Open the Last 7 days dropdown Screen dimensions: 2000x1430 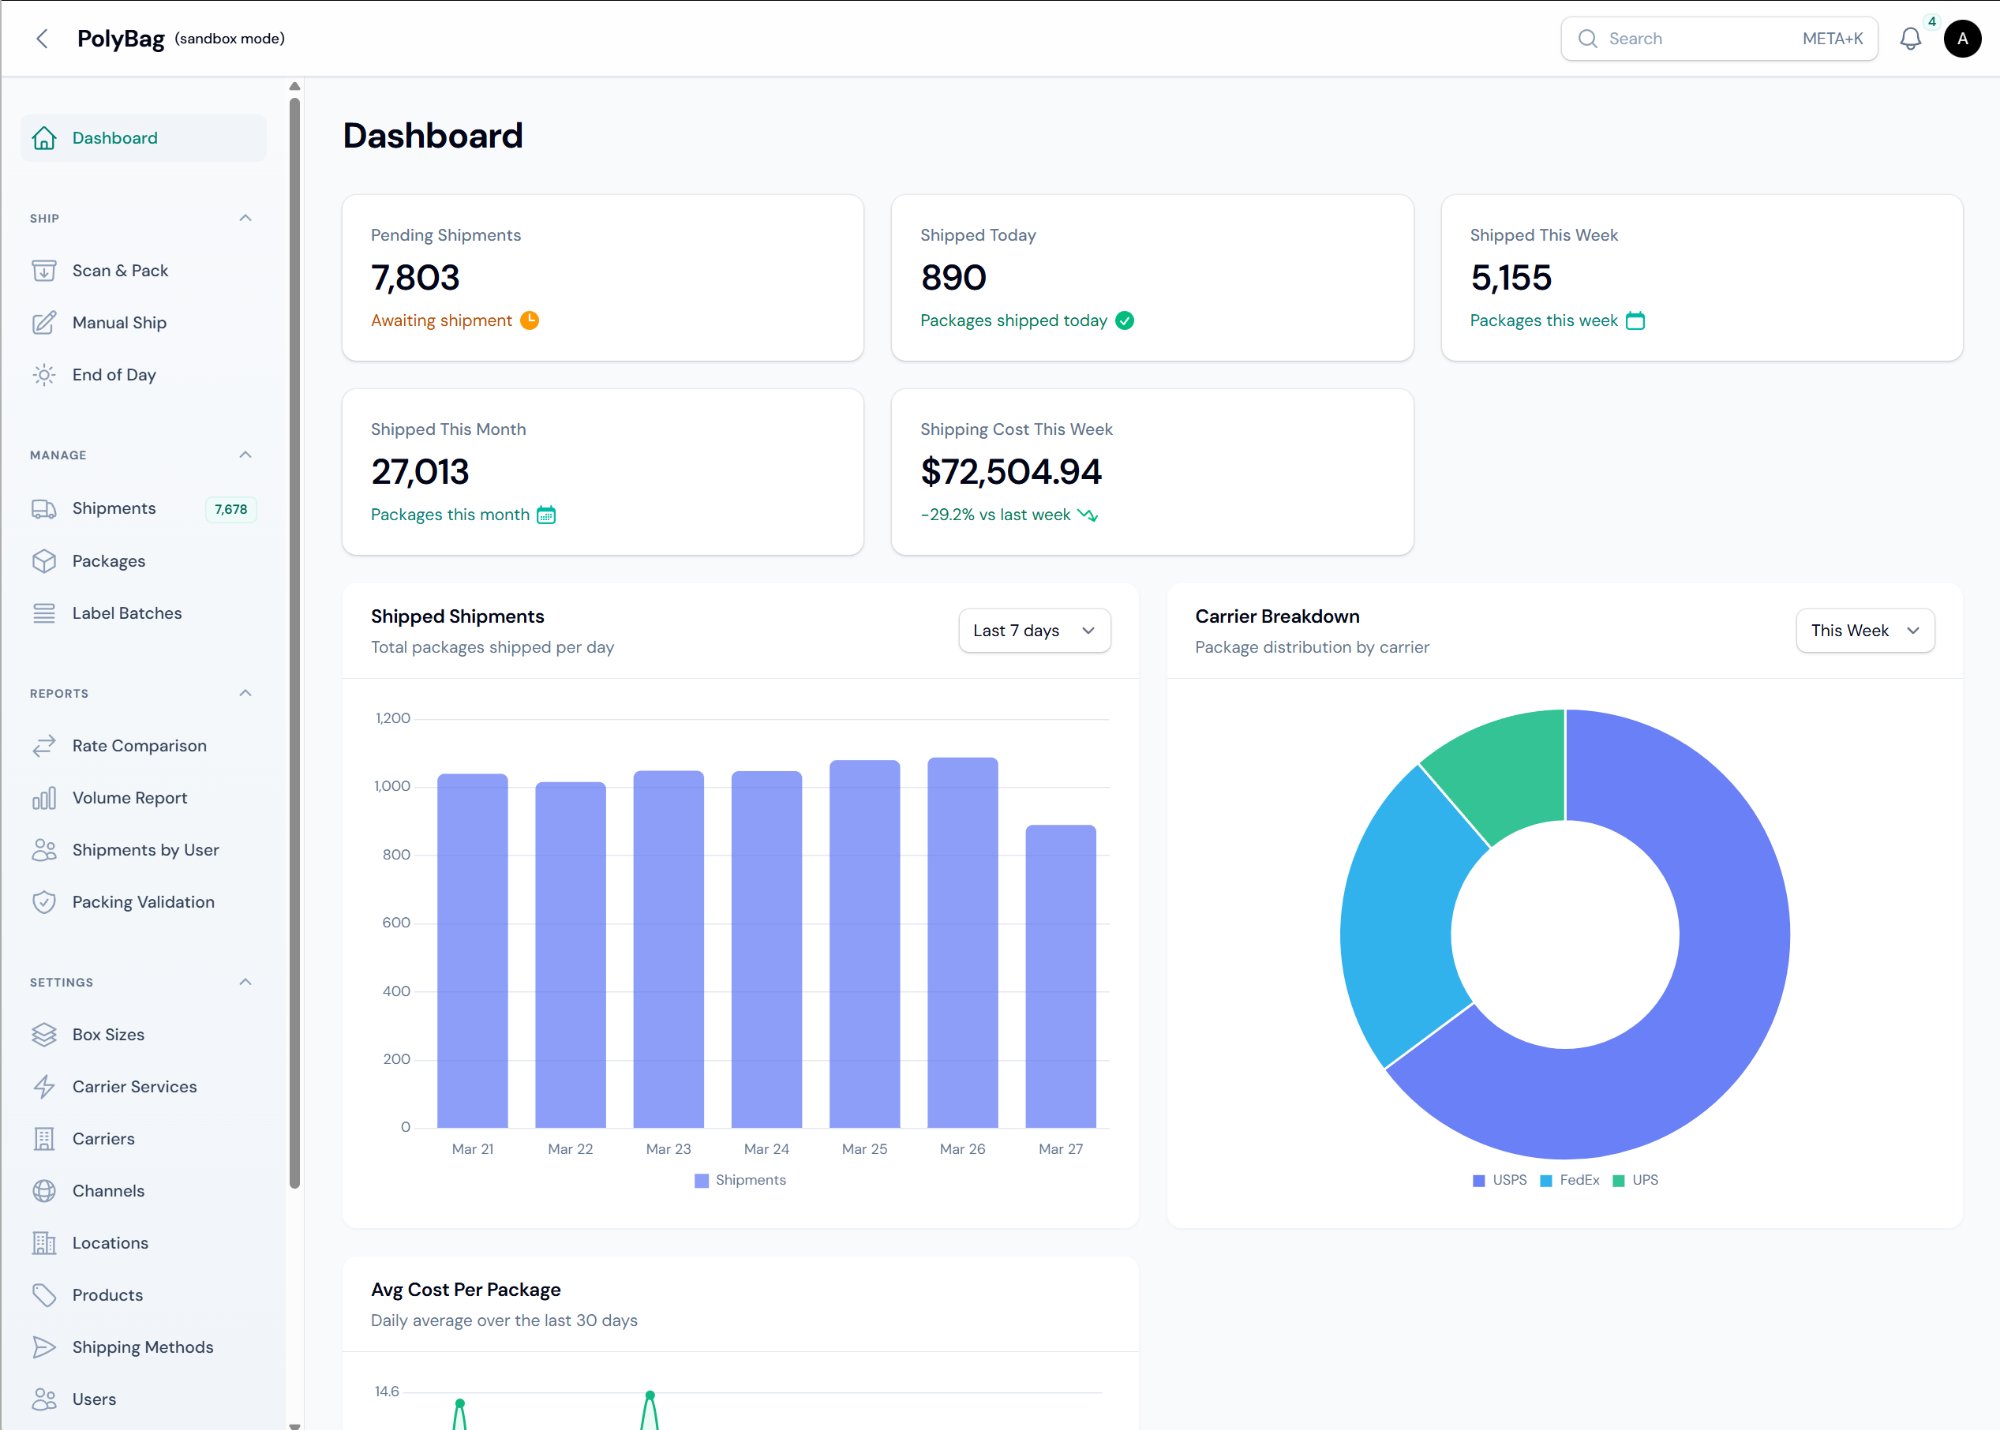(x=1034, y=630)
